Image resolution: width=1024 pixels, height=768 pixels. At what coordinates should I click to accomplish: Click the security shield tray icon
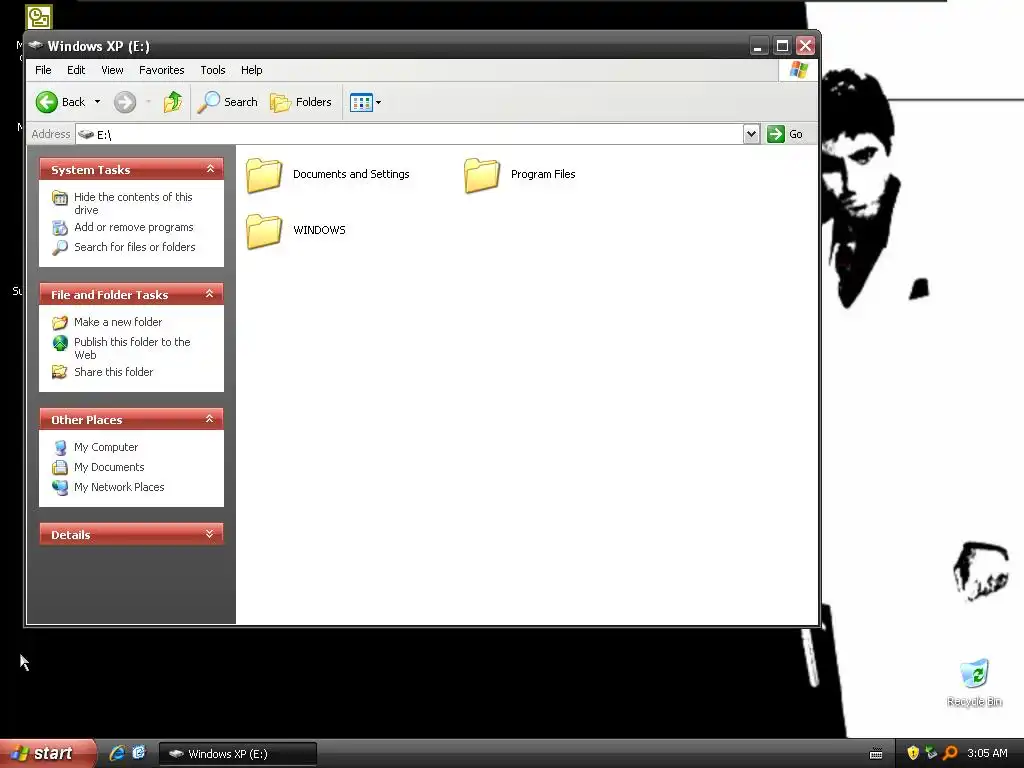913,753
